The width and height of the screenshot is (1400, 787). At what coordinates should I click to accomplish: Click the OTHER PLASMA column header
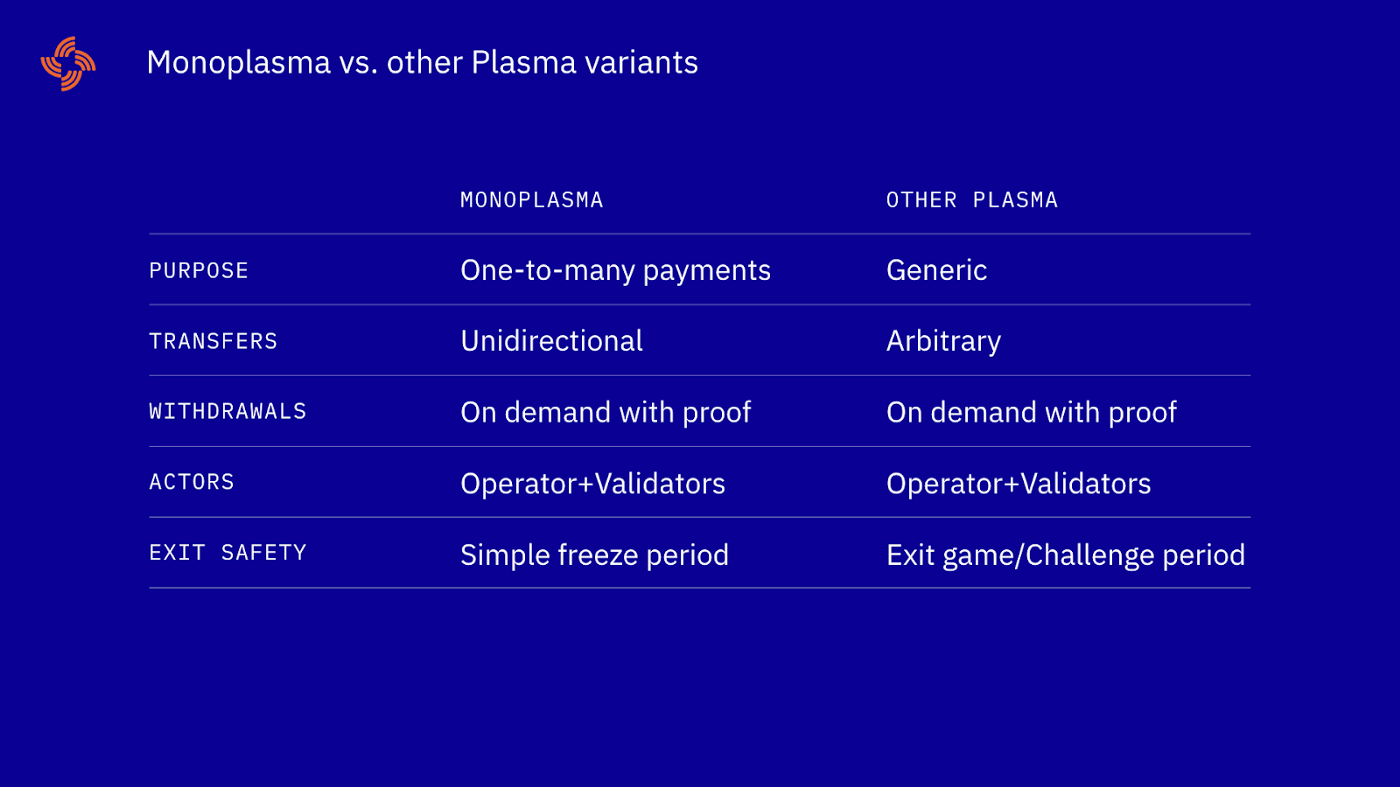coord(972,200)
